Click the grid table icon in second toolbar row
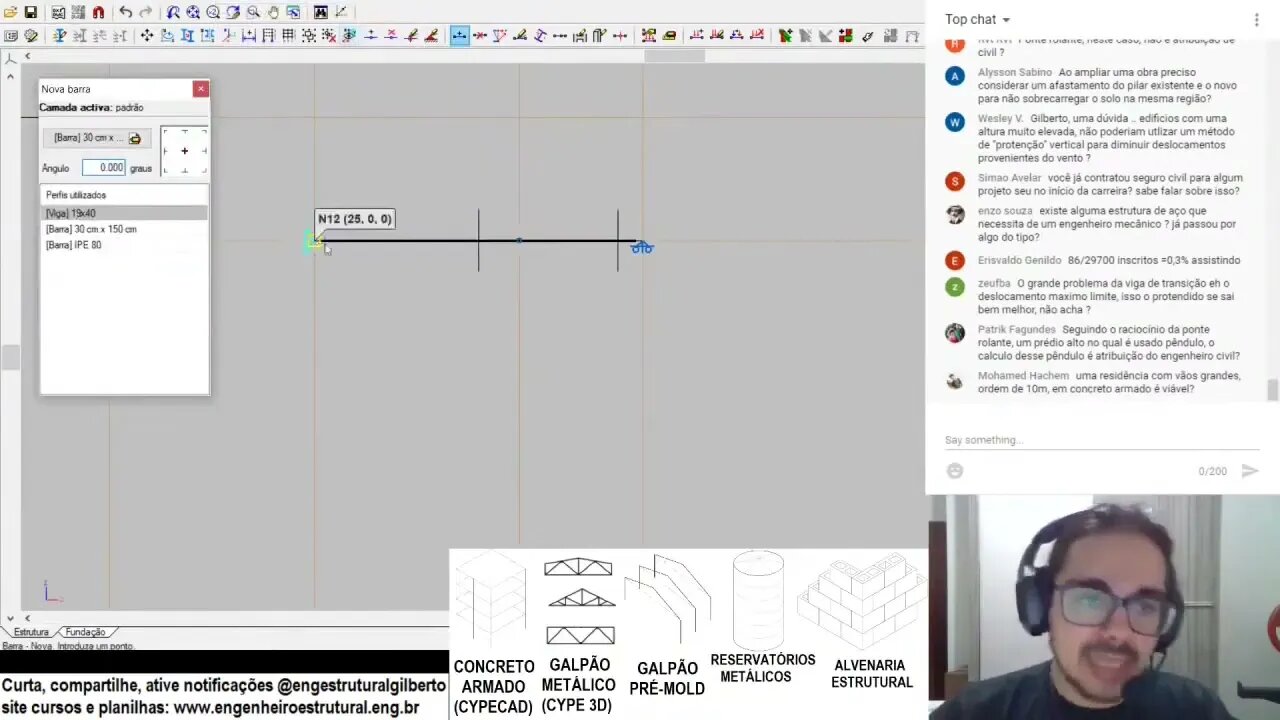The width and height of the screenshot is (1280, 720). pyautogui.click(x=288, y=35)
